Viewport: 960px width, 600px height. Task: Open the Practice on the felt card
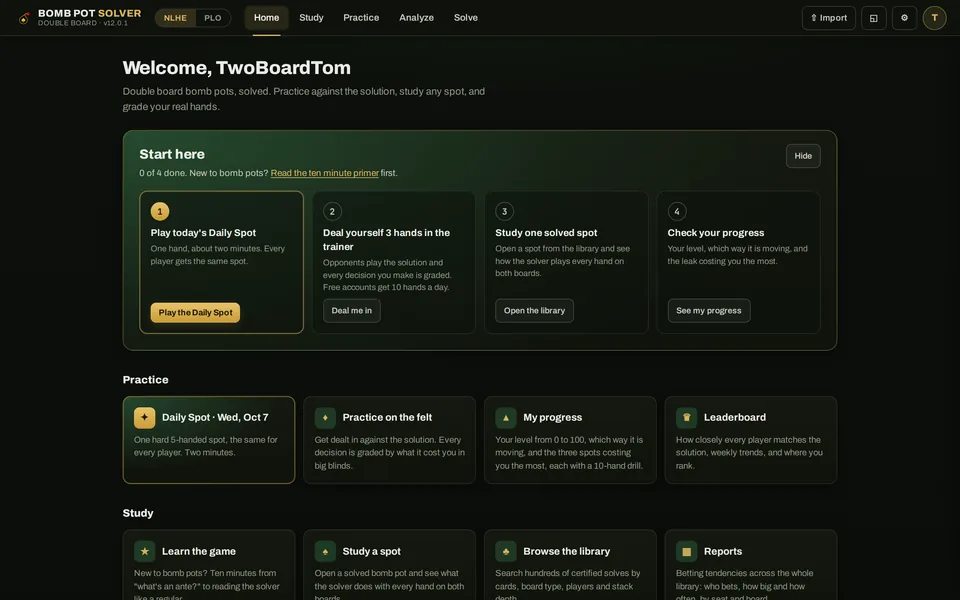(389, 440)
